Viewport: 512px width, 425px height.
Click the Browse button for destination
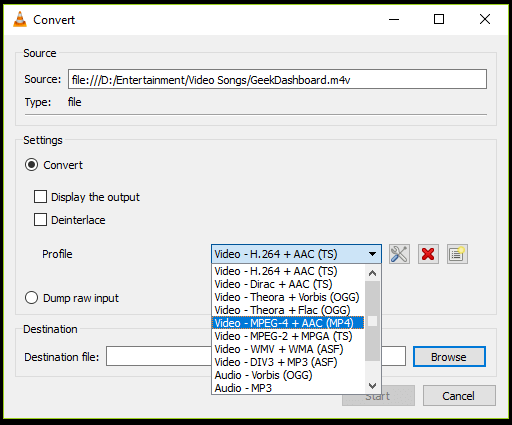click(449, 357)
